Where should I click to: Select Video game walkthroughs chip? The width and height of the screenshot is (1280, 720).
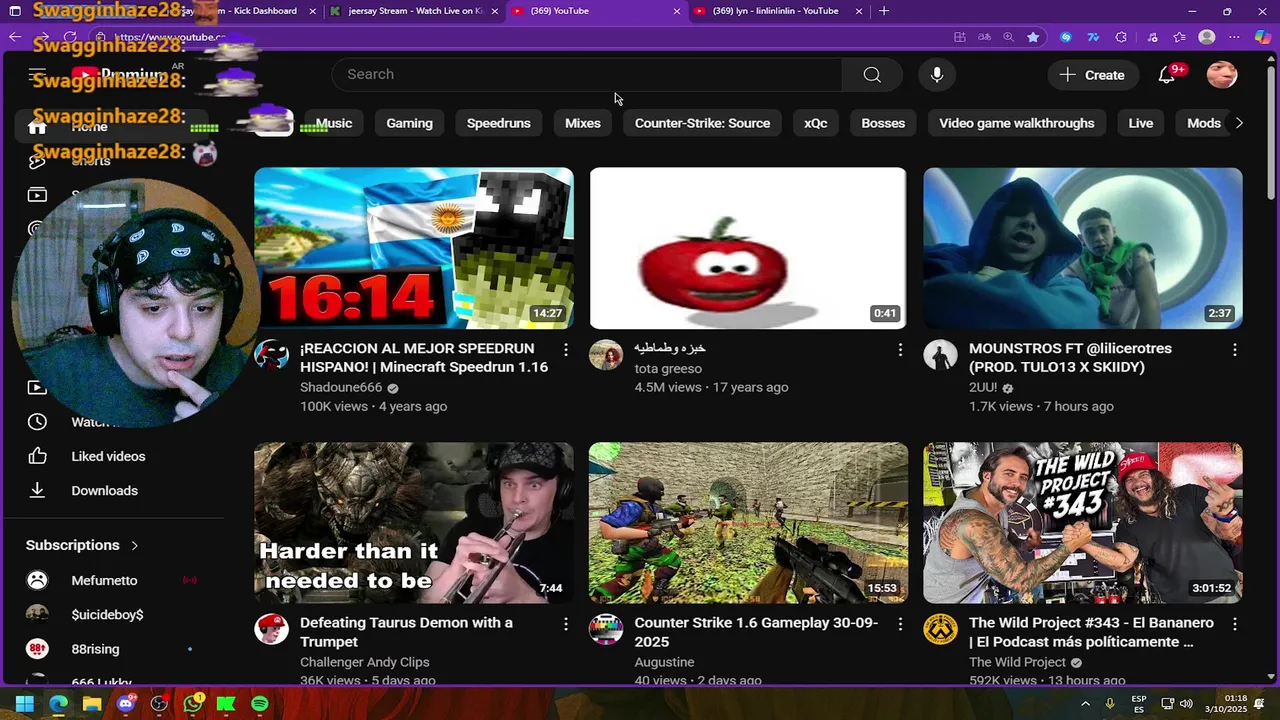(1017, 123)
